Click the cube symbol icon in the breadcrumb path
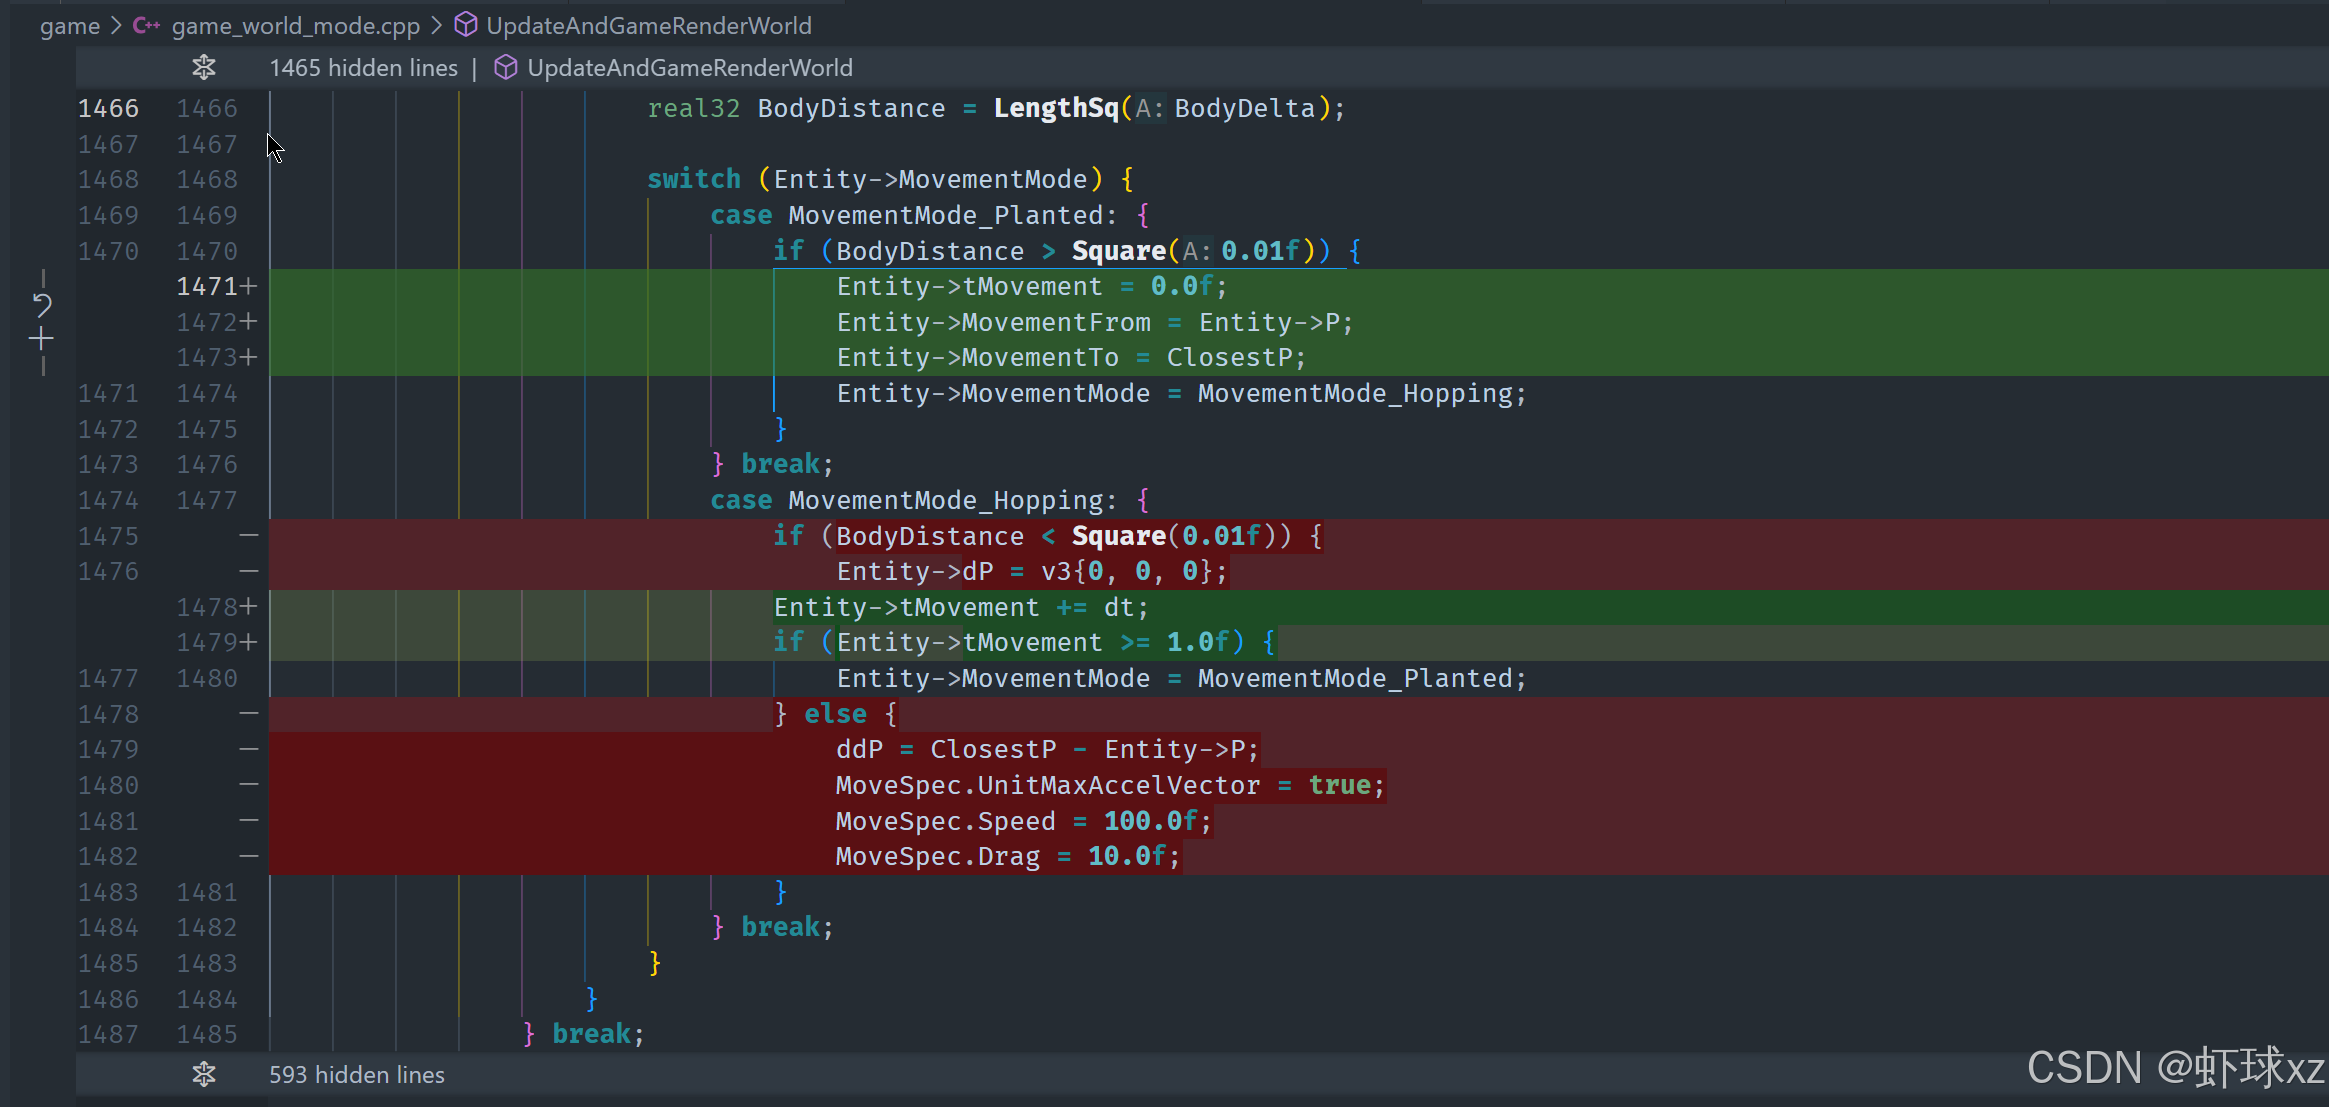Viewport: 2329px width, 1107px height. click(465, 25)
